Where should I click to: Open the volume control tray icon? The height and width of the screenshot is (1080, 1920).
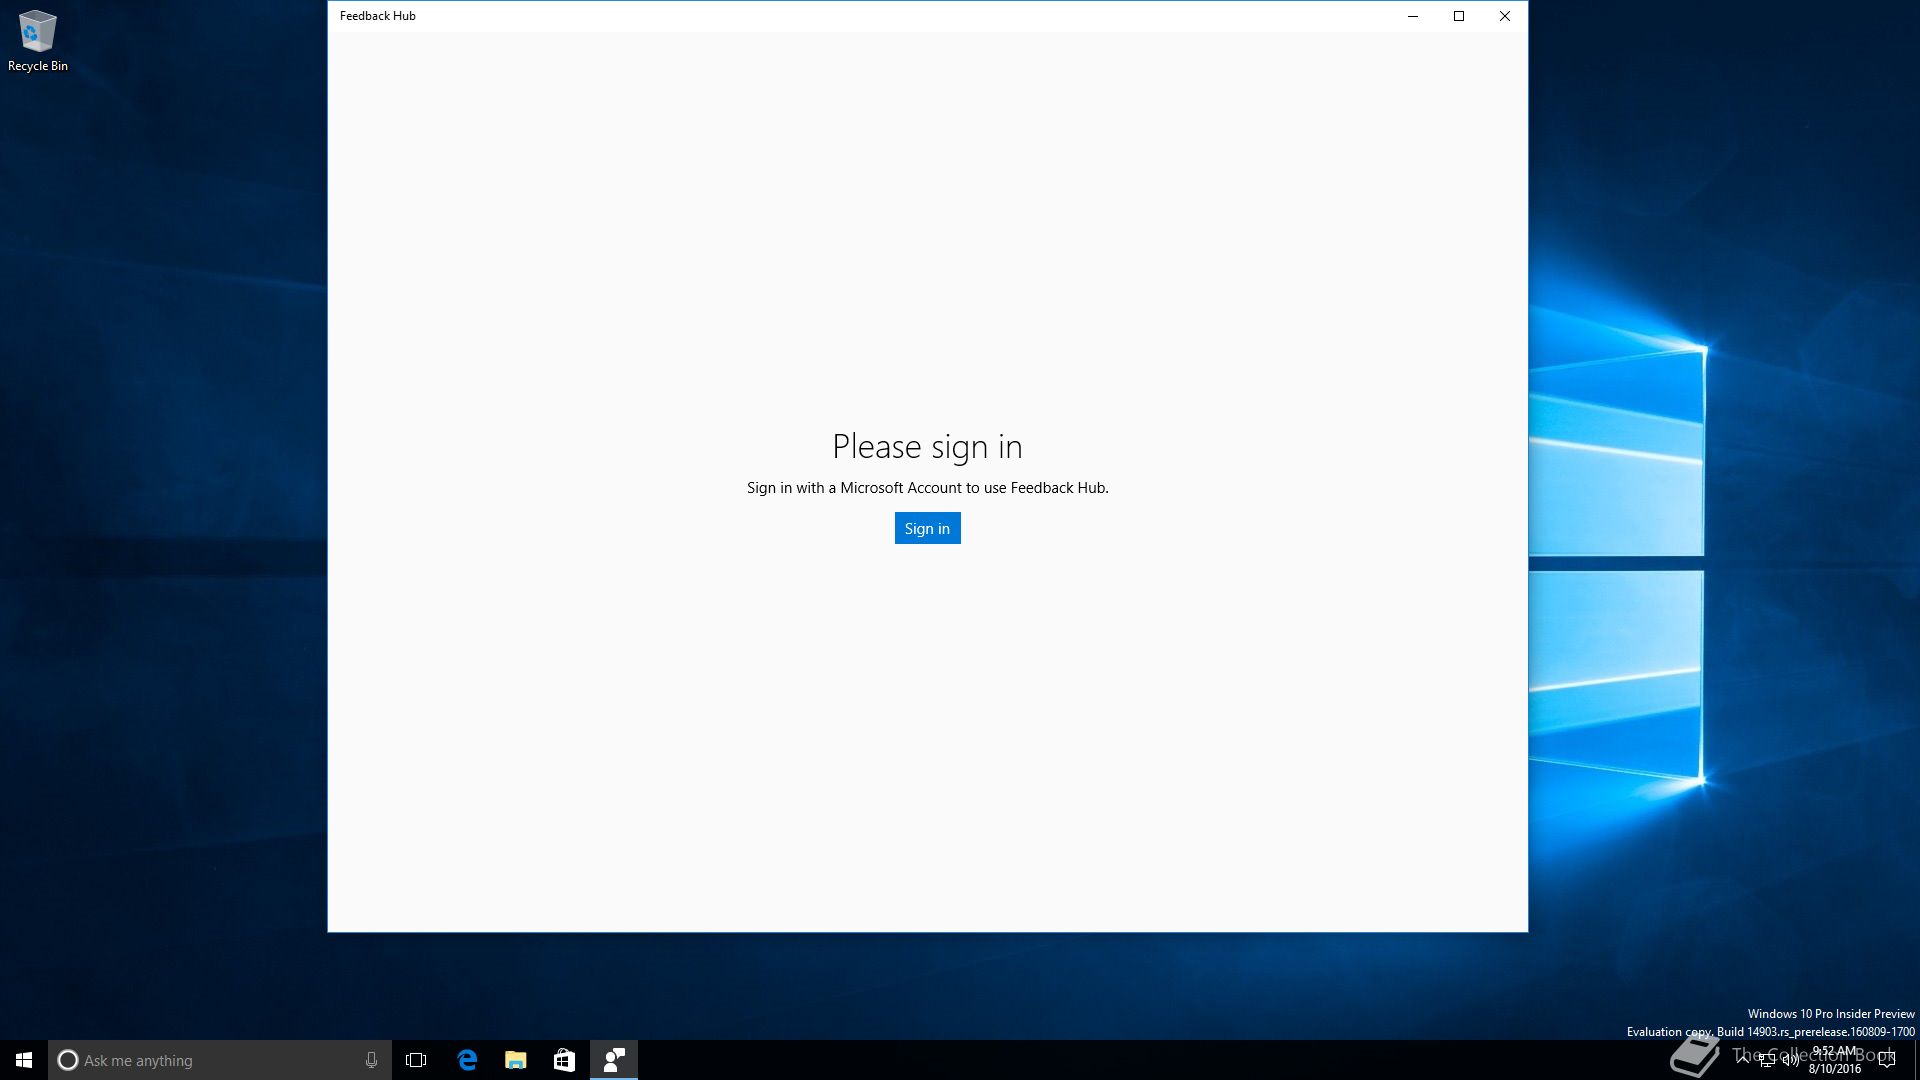[x=1791, y=1060]
